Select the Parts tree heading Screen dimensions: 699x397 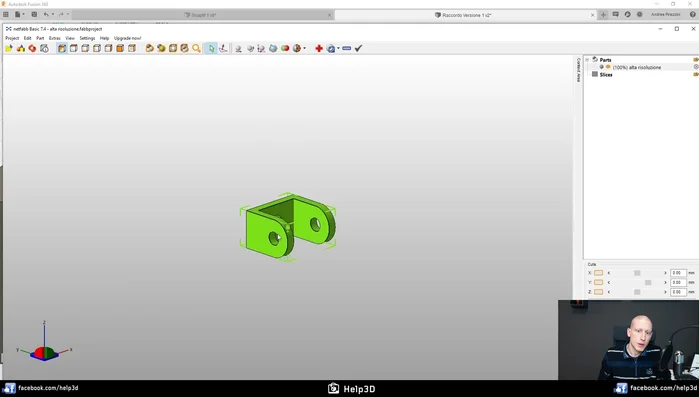click(x=605, y=60)
